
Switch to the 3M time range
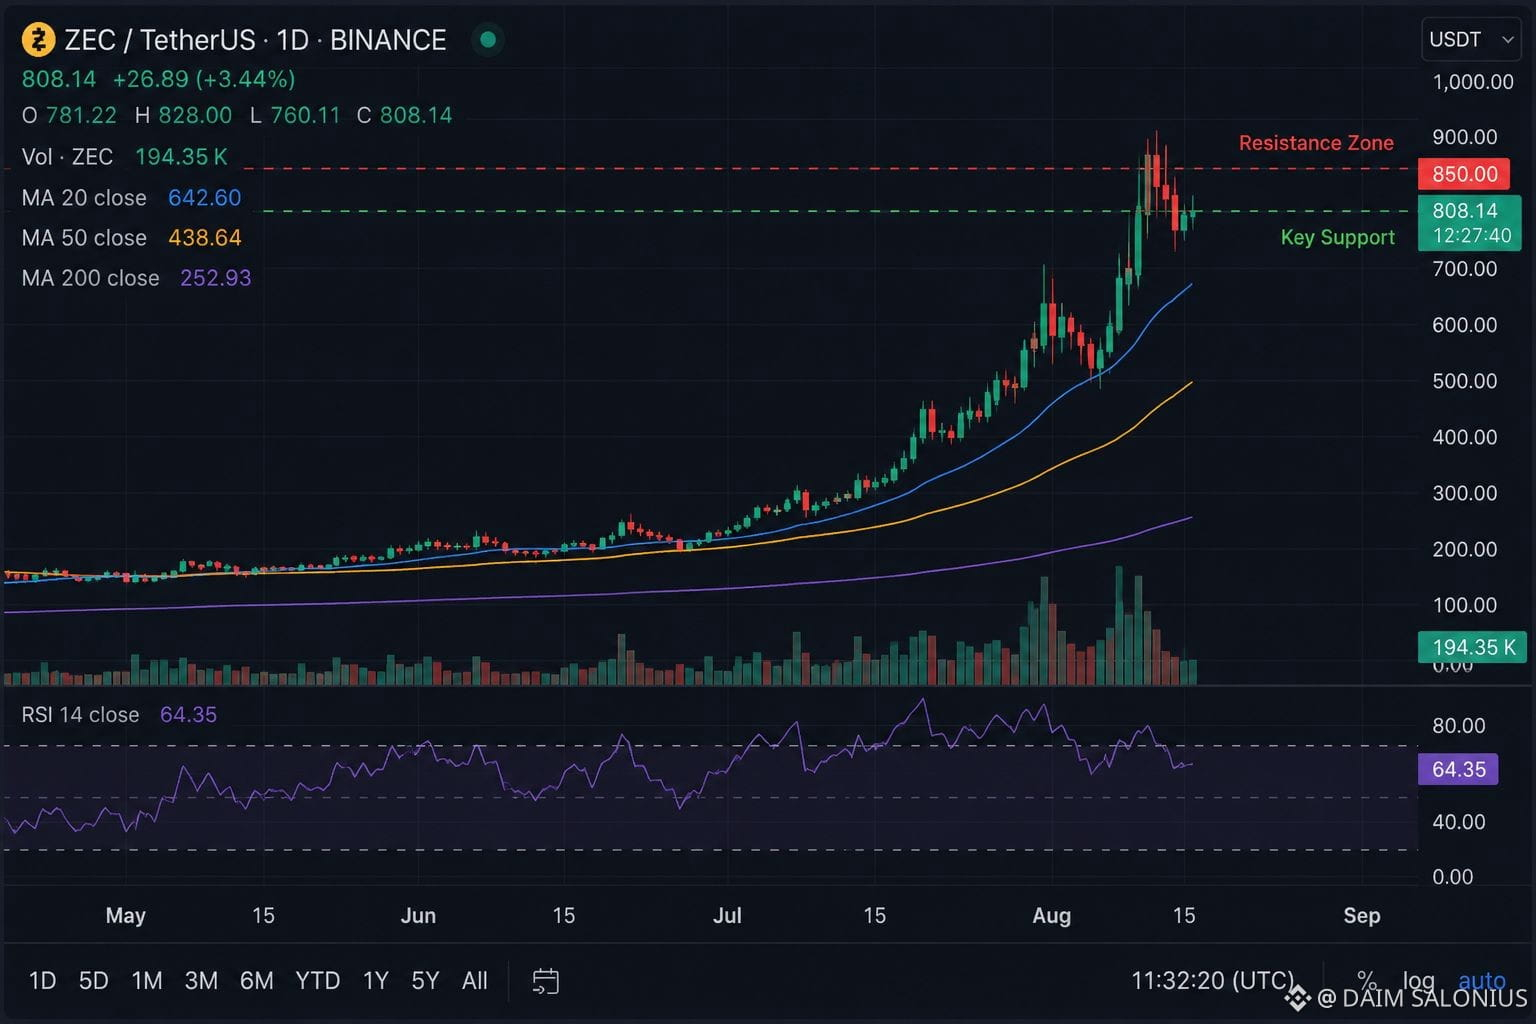point(201,981)
